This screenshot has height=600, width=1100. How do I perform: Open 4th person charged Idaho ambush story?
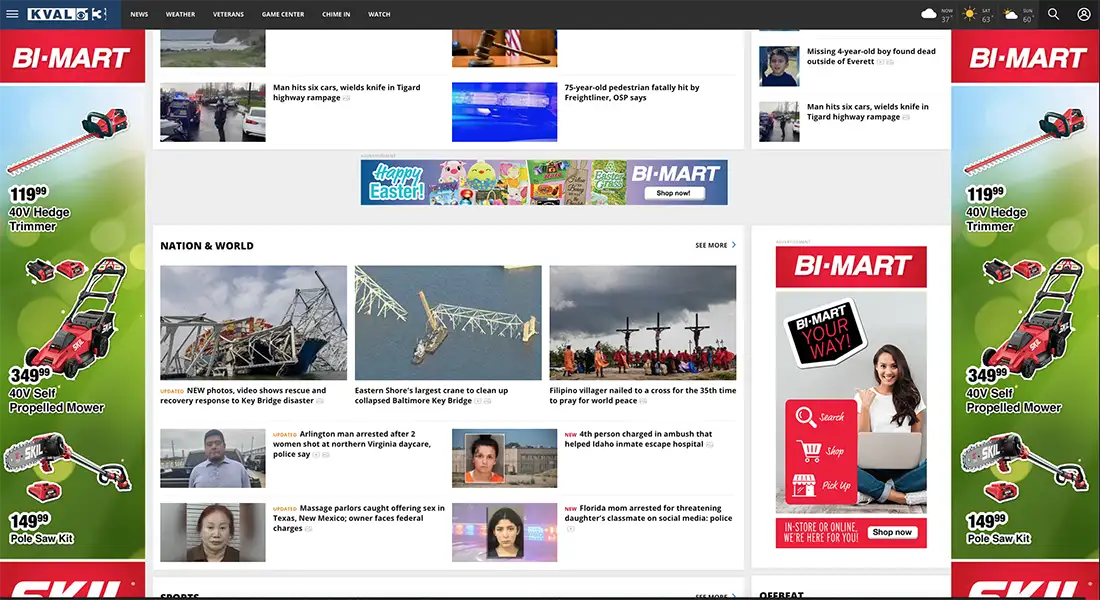(638, 439)
